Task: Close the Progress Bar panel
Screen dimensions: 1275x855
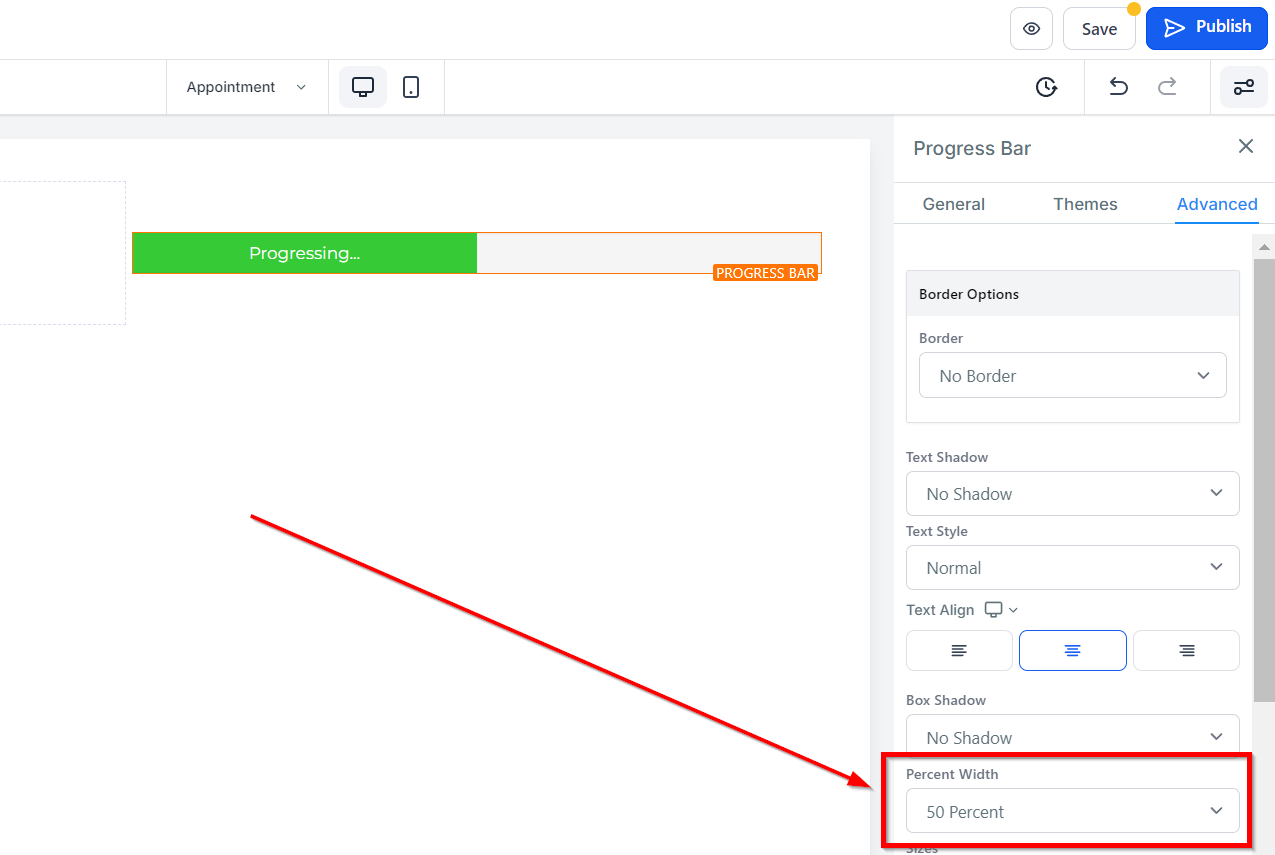Action: coord(1245,147)
